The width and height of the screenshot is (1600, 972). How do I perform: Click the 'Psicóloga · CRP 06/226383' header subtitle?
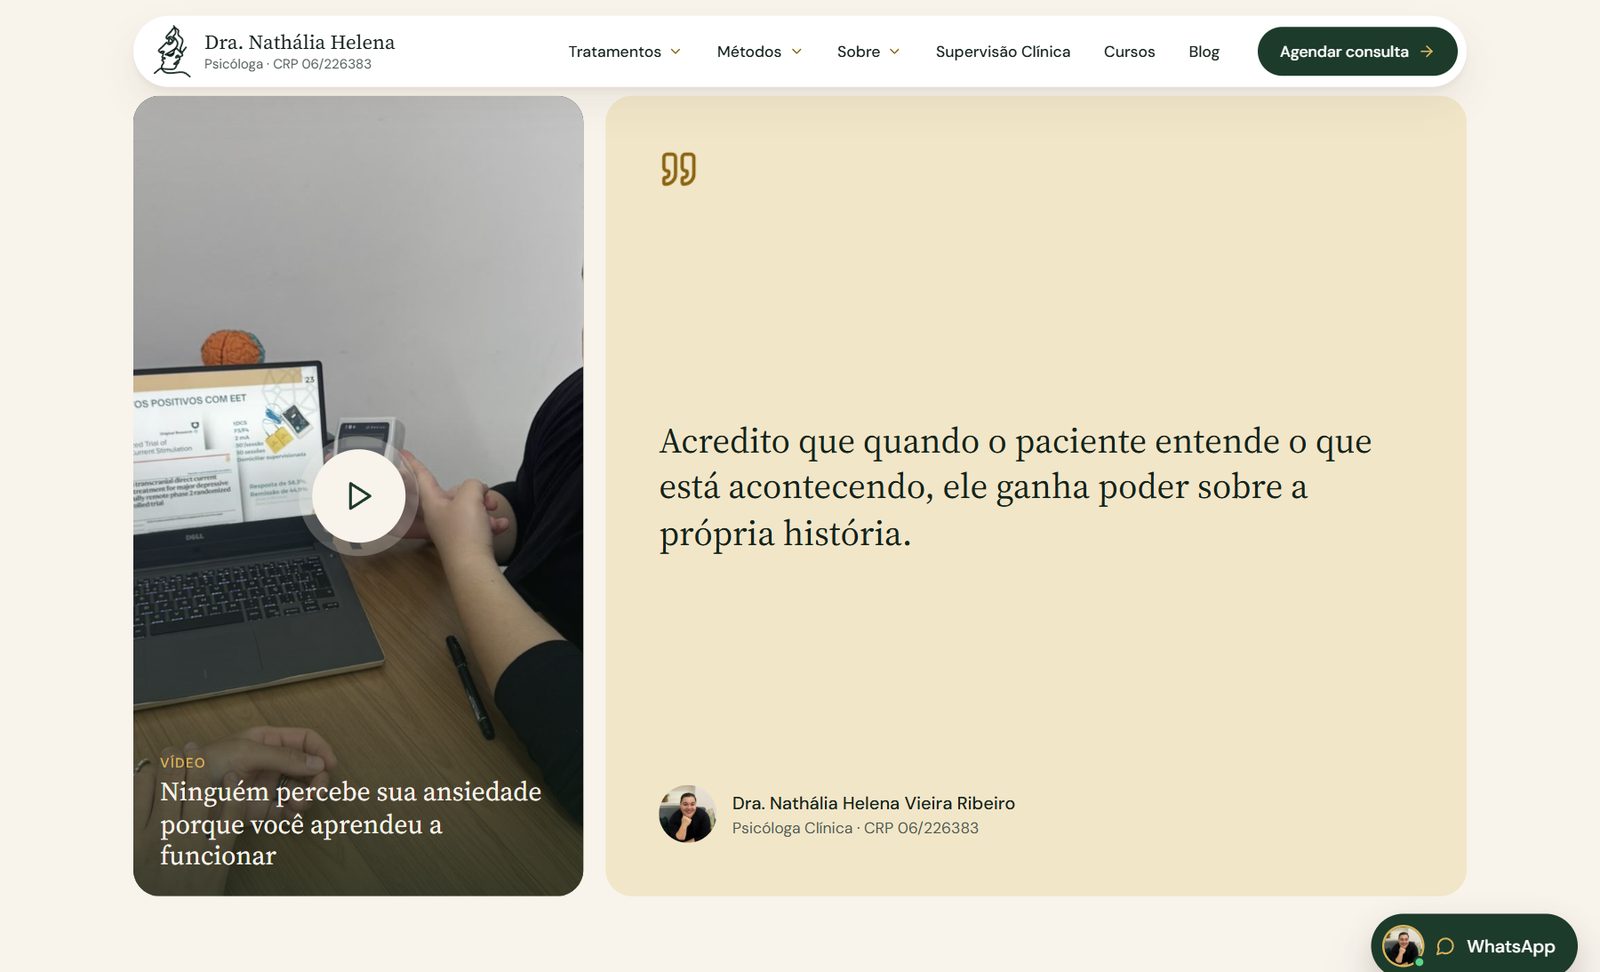coord(288,64)
